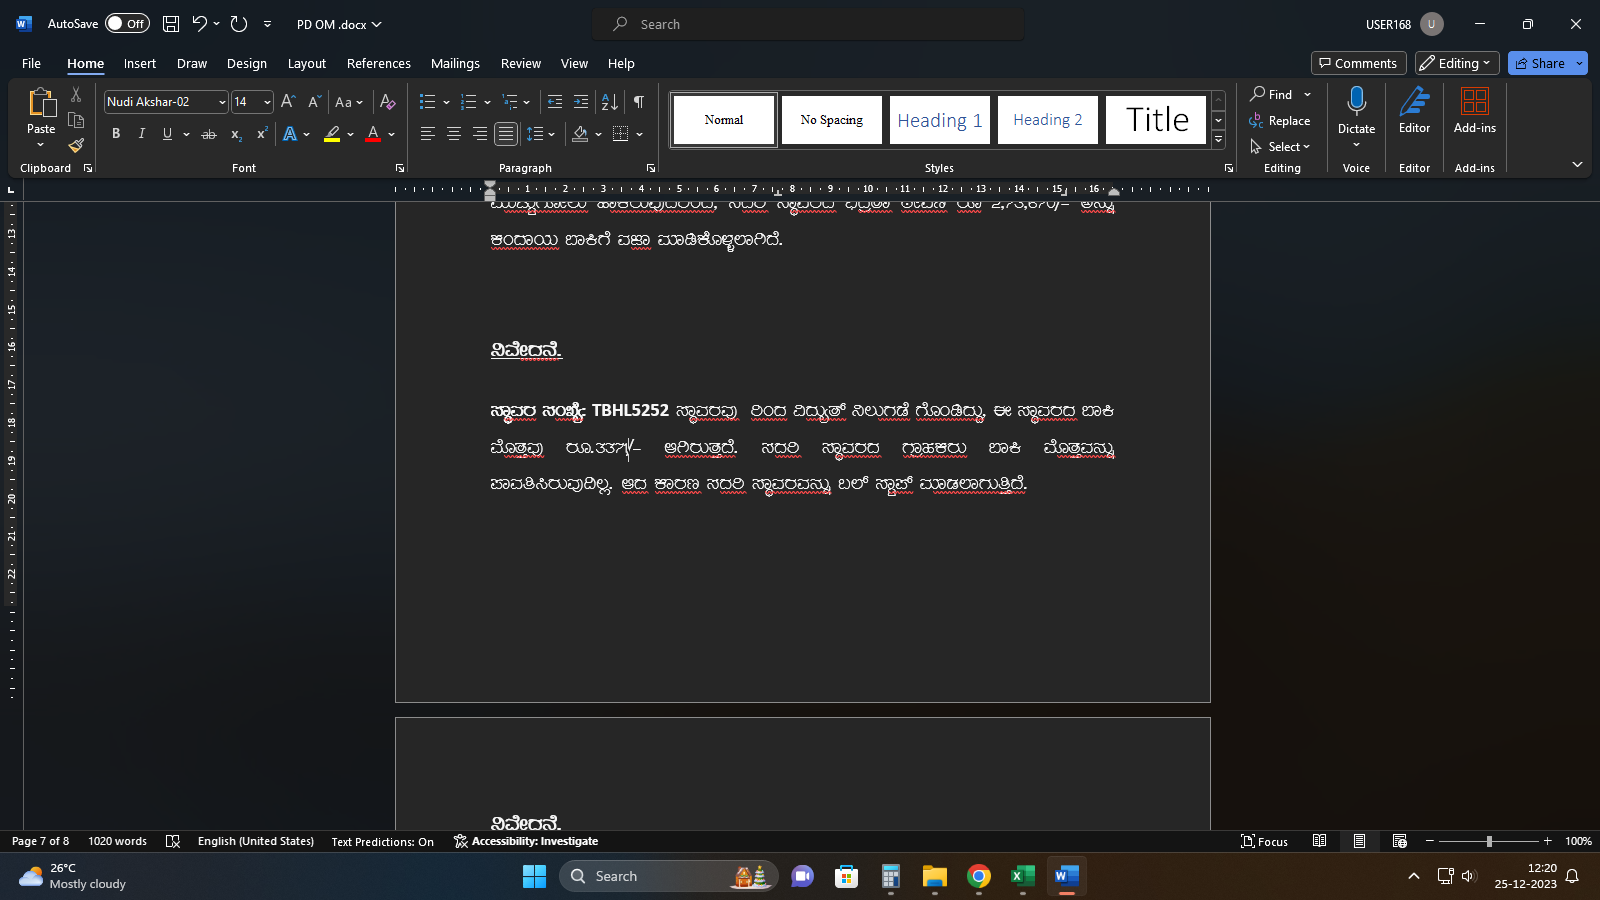Image resolution: width=1600 pixels, height=900 pixels.
Task: Select Print Layout view in status bar
Action: [x=1360, y=841]
